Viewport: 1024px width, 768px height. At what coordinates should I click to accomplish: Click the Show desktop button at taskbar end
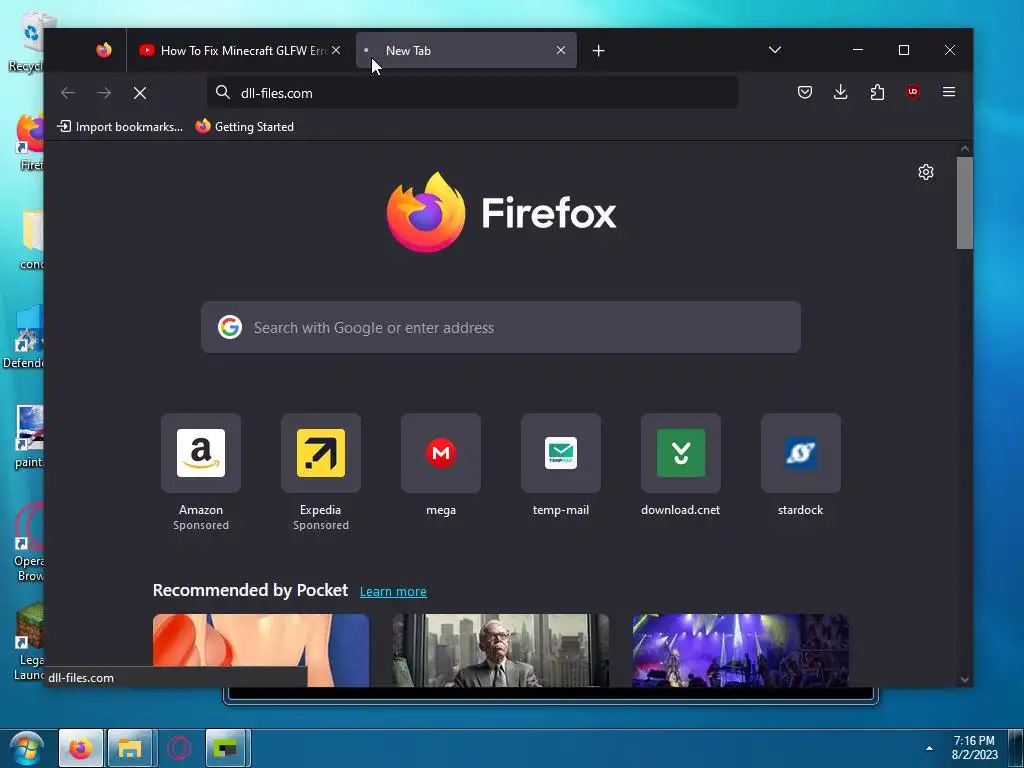1016,748
